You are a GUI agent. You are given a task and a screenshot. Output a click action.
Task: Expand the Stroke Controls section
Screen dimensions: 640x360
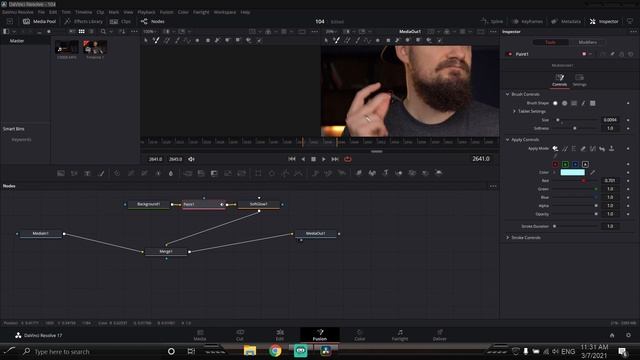click(x=507, y=238)
